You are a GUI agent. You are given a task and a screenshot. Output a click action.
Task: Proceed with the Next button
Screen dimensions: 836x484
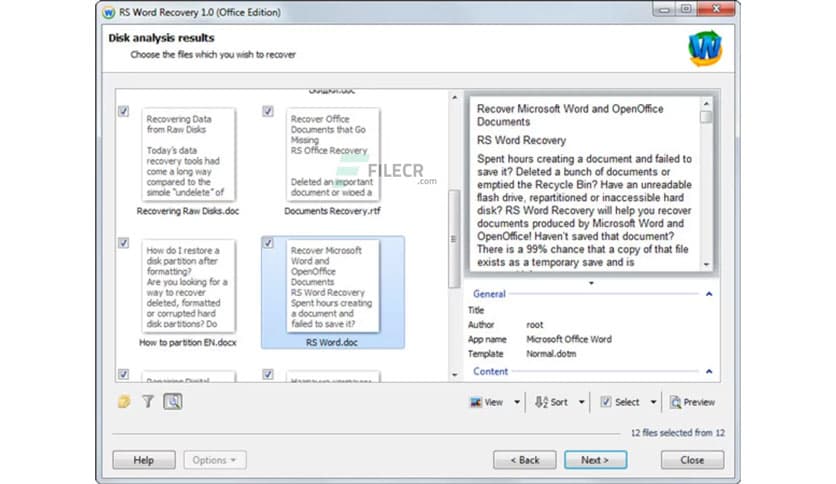pyautogui.click(x=596, y=459)
